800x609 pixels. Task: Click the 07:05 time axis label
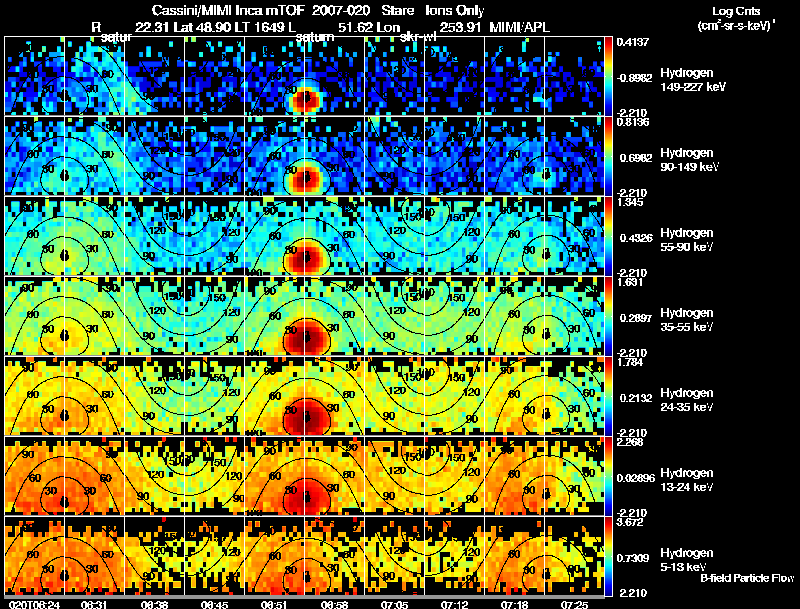pos(394,605)
